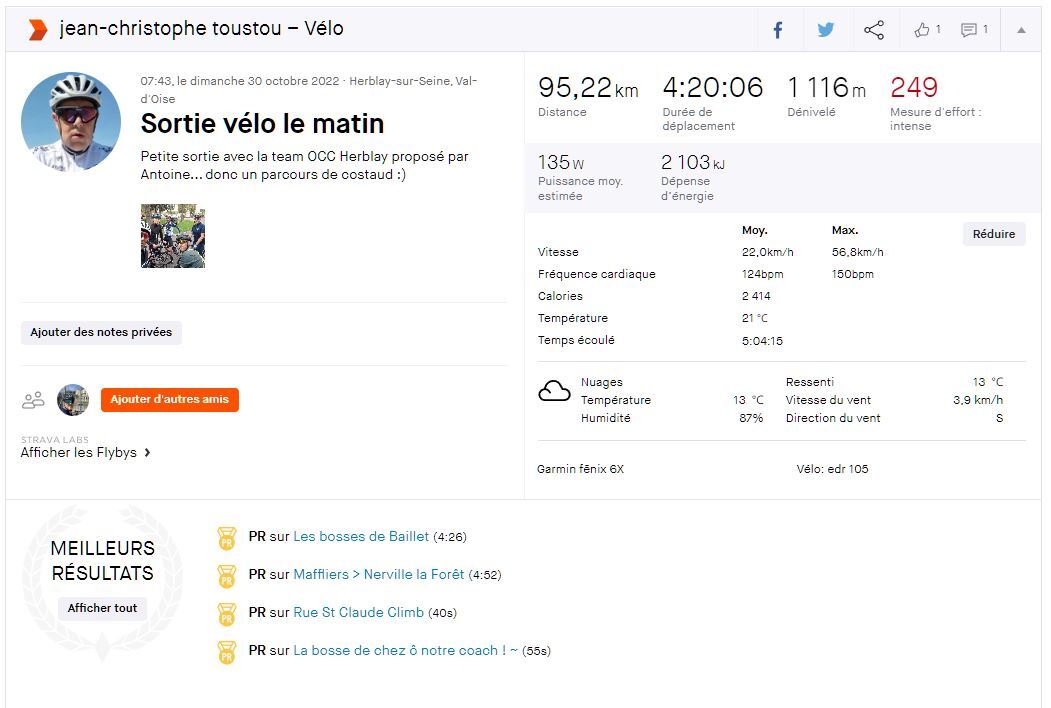1051x708 pixels.
Task: Share the activity on Twitter
Action: point(826,30)
